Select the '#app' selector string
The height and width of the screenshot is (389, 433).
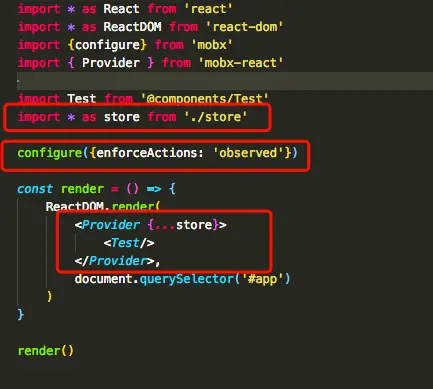click(x=262, y=279)
